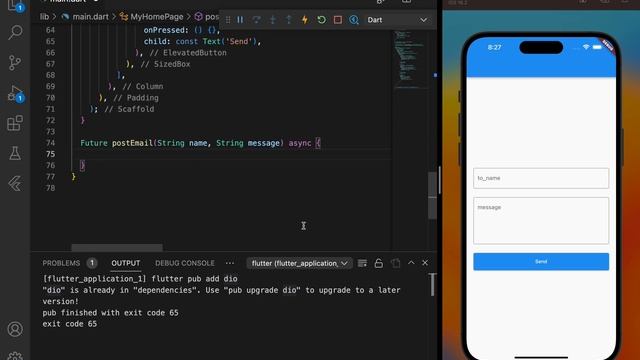Click the to_name field in simulator
Viewport: 640px width, 360px height.
coord(541,178)
